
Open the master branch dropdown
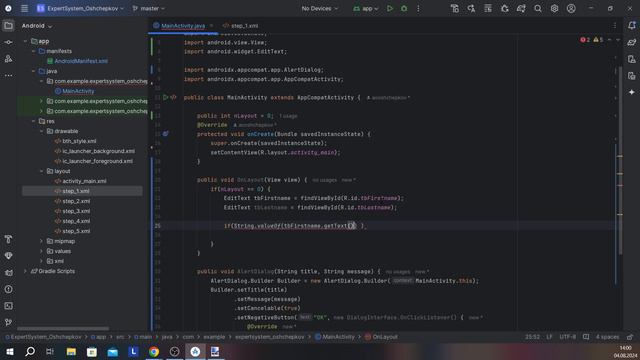(149, 8)
